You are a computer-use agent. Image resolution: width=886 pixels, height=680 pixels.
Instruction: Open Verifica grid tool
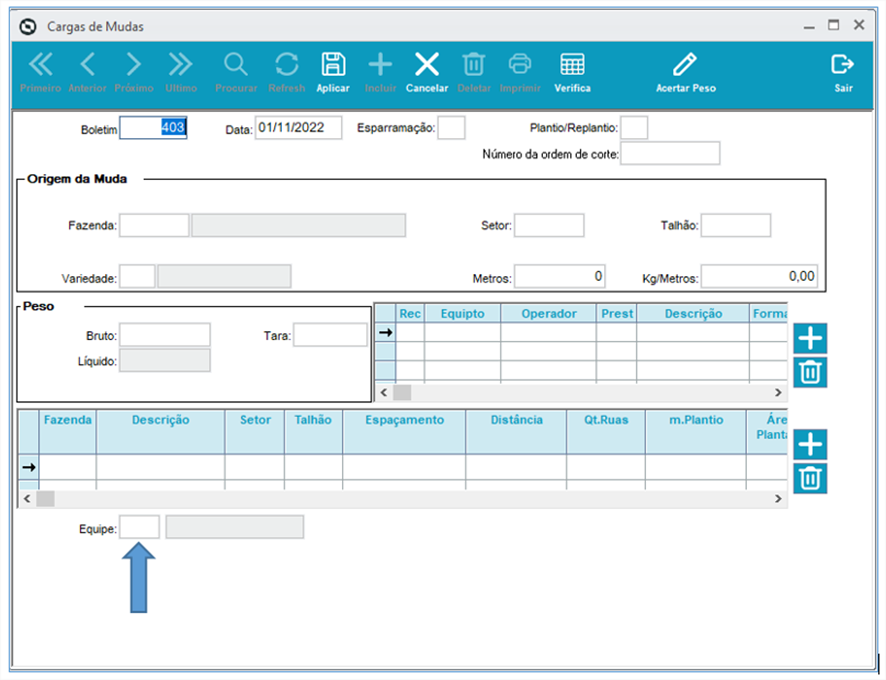(572, 72)
